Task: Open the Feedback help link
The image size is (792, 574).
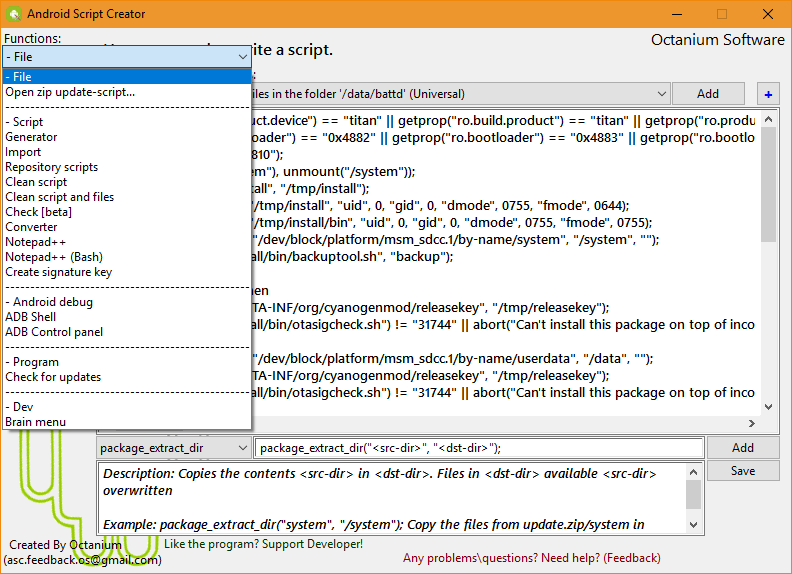Action: [532, 558]
